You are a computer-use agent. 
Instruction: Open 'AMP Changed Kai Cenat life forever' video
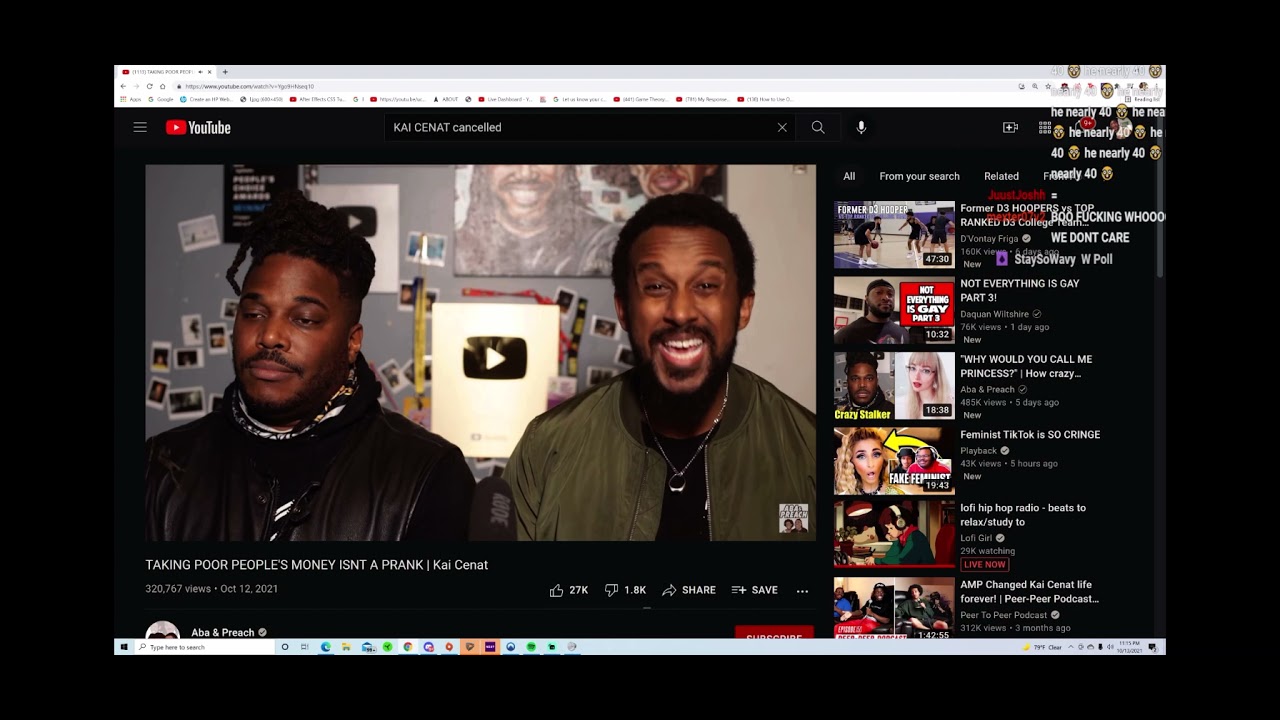[x=1029, y=591]
